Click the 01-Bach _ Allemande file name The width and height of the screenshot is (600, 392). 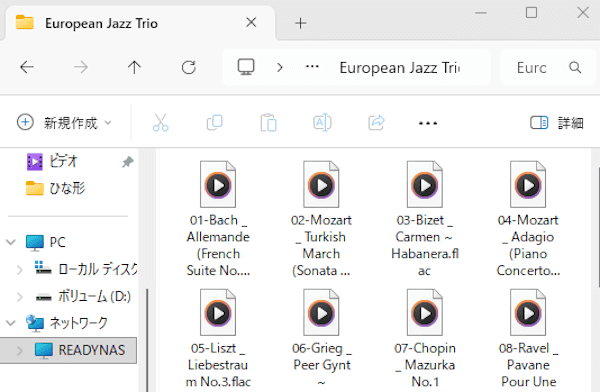218,245
